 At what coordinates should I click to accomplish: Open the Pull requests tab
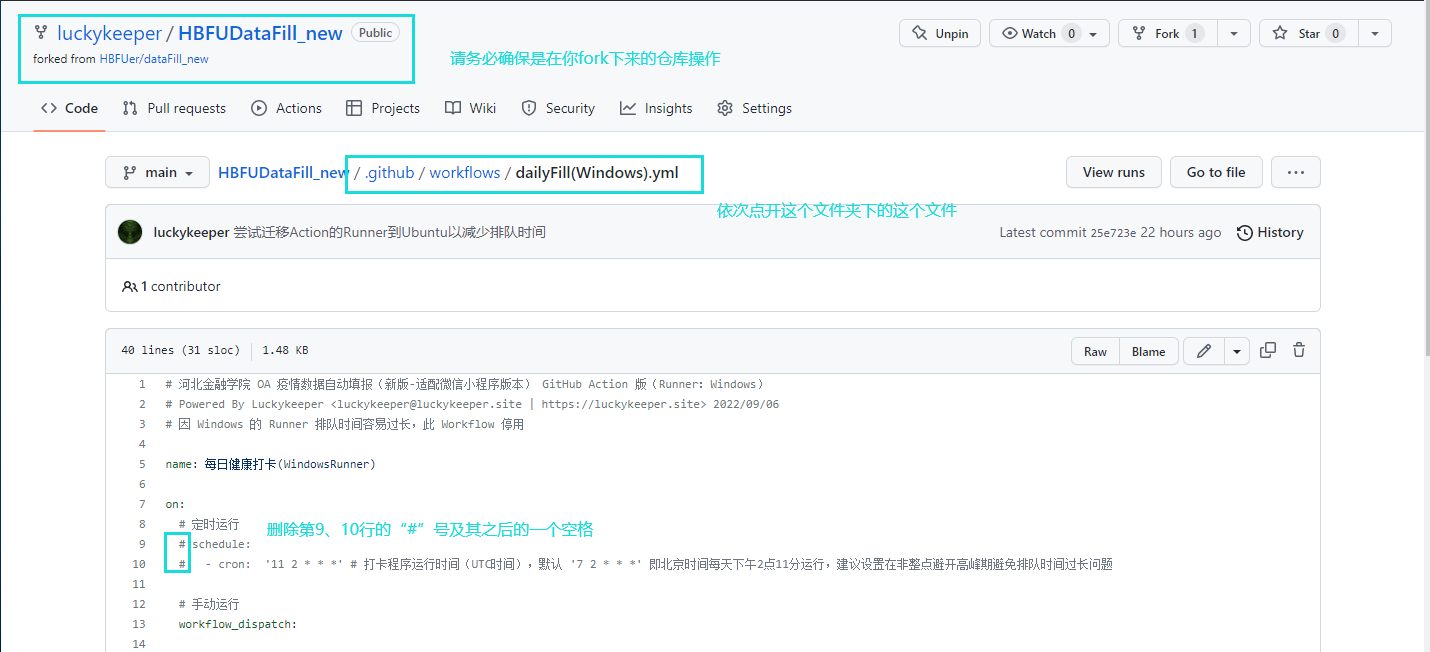tap(174, 108)
